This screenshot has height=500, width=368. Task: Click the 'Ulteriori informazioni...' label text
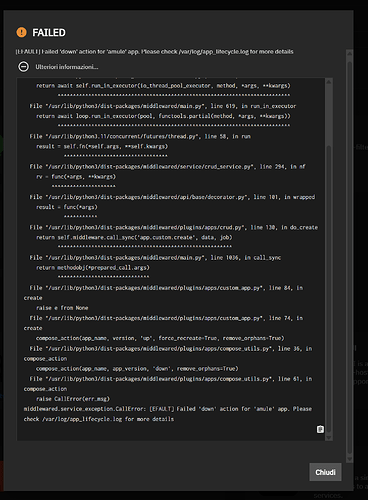tap(67, 67)
